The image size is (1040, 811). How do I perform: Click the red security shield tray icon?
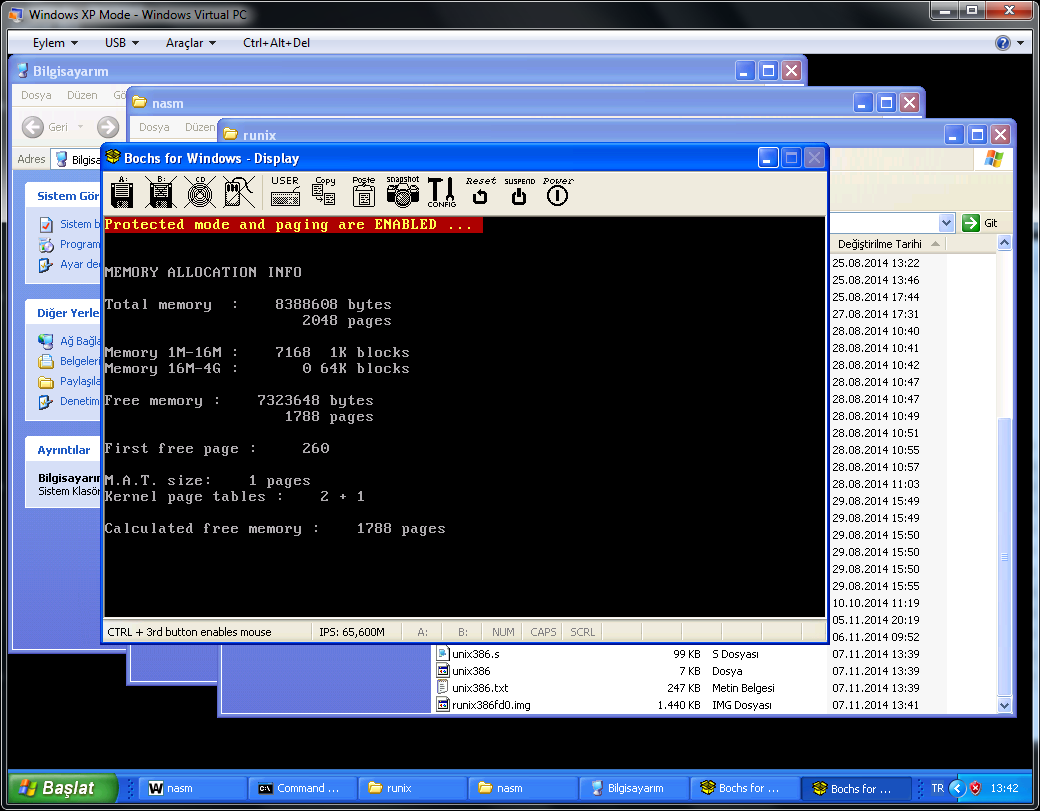point(976,788)
